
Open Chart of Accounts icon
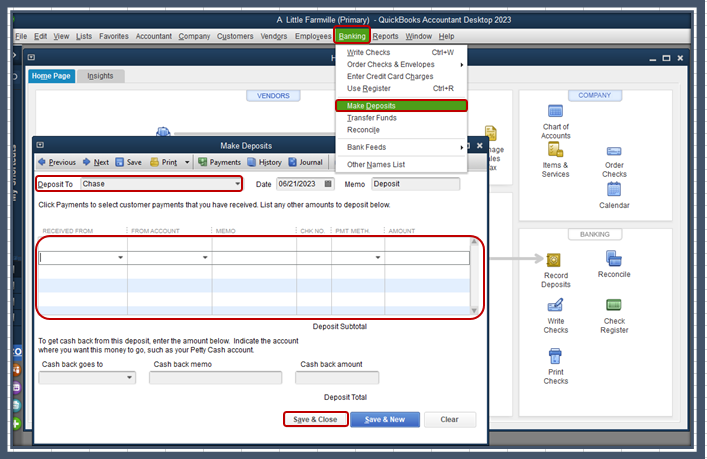pos(555,111)
